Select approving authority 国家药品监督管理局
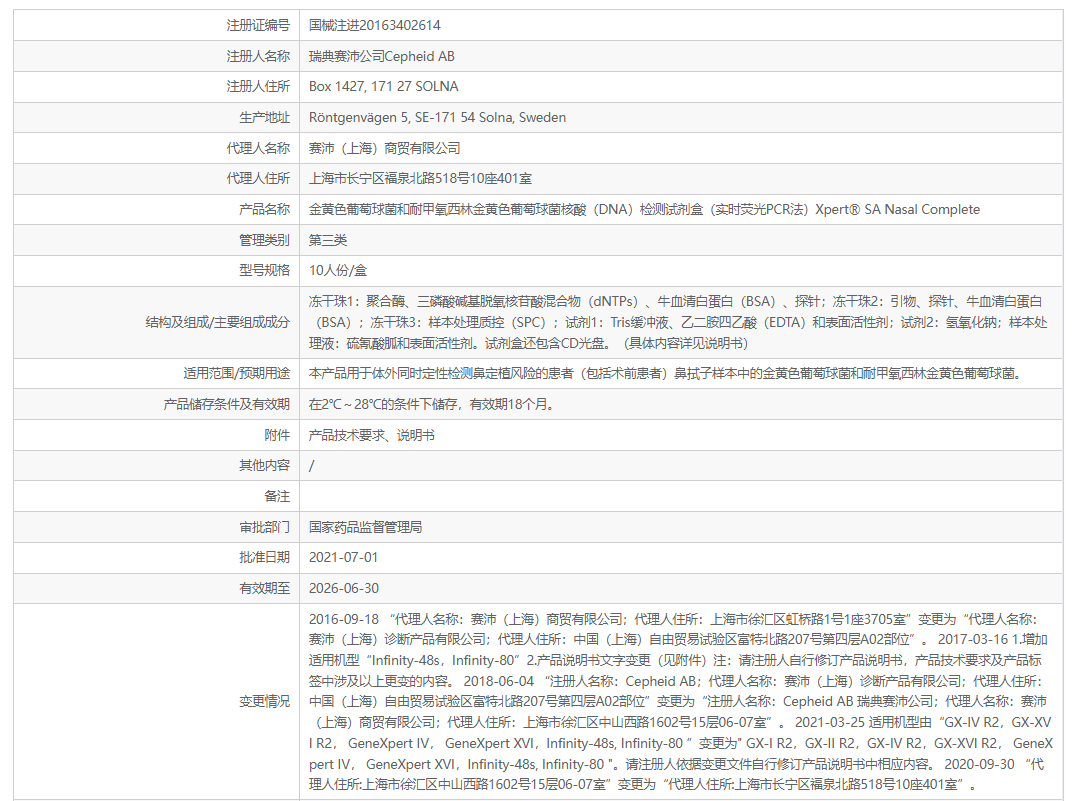The height and width of the screenshot is (801, 1075). pyautogui.click(x=365, y=527)
